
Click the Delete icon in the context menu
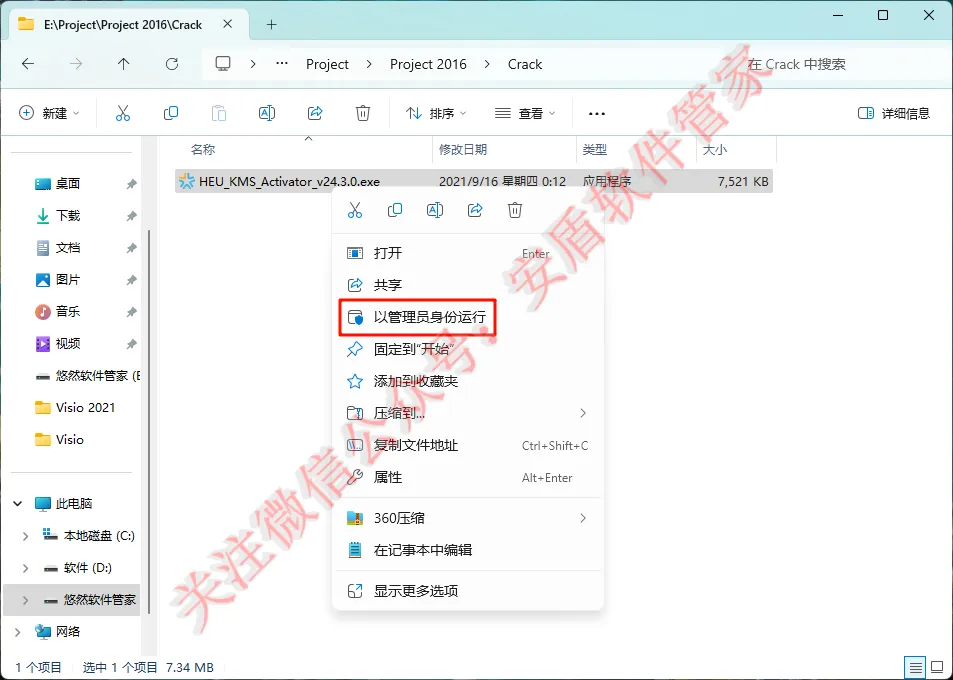[515, 210]
